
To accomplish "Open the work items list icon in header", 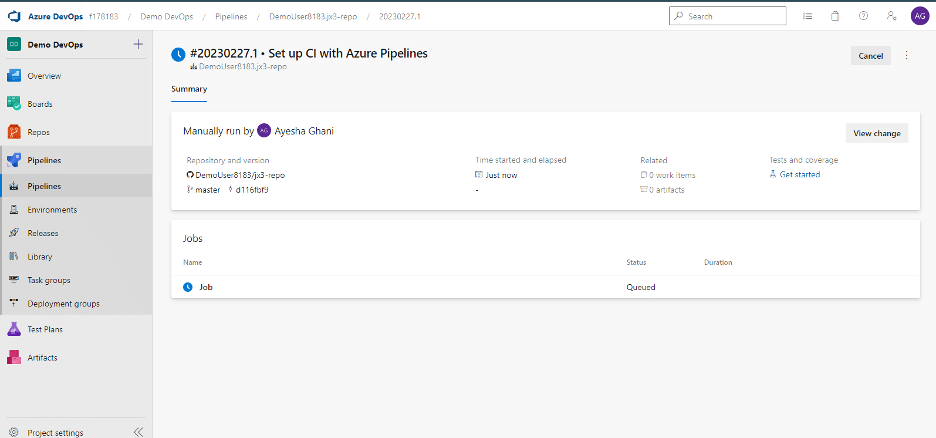I will 808,16.
